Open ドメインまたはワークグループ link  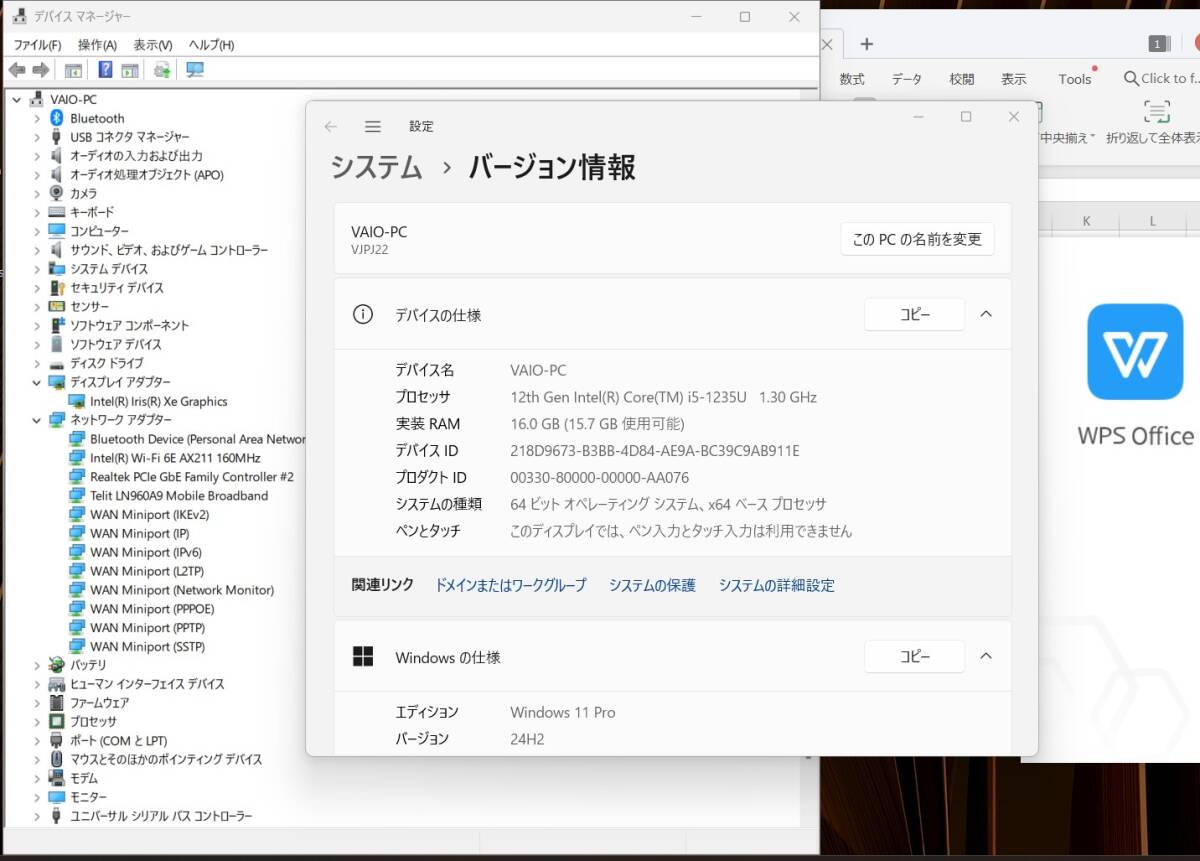[x=511, y=585]
